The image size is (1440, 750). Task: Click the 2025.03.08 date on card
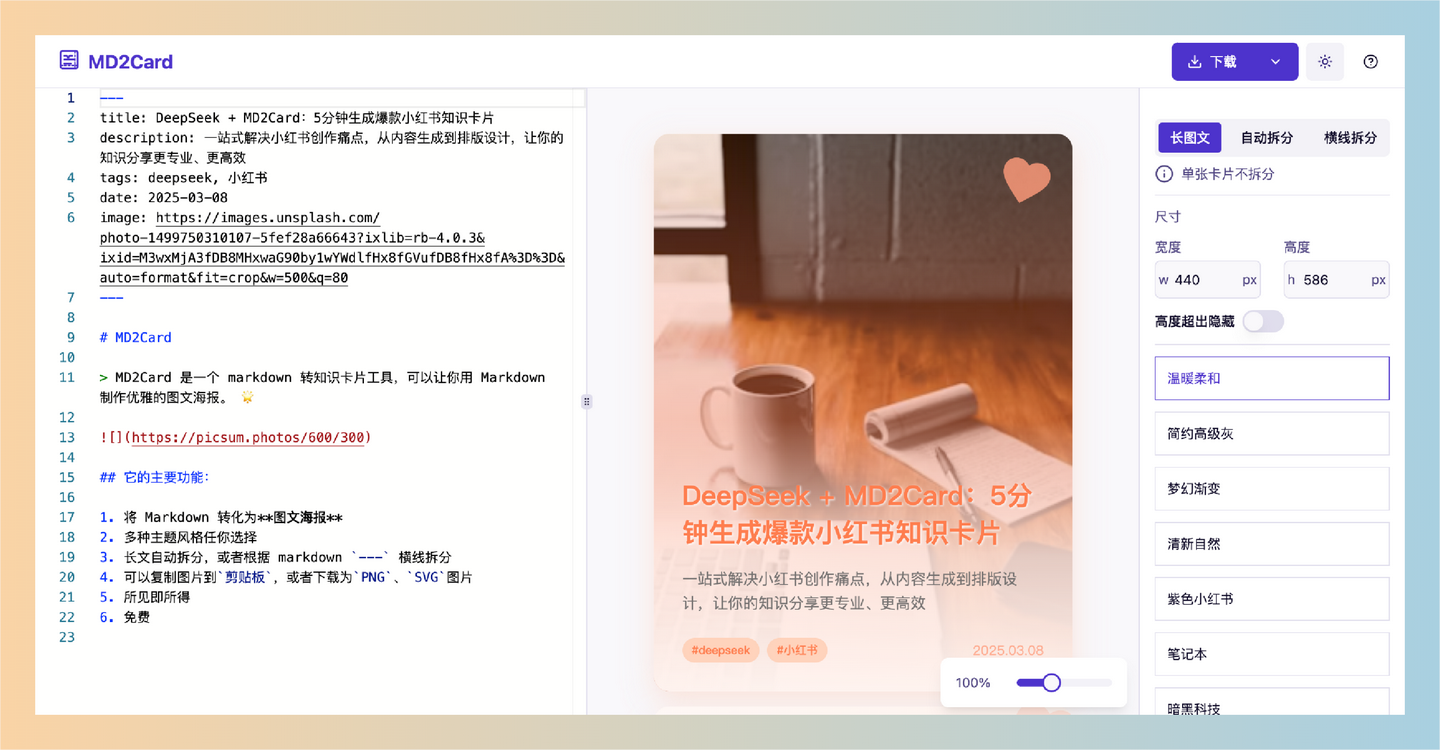click(x=1008, y=650)
